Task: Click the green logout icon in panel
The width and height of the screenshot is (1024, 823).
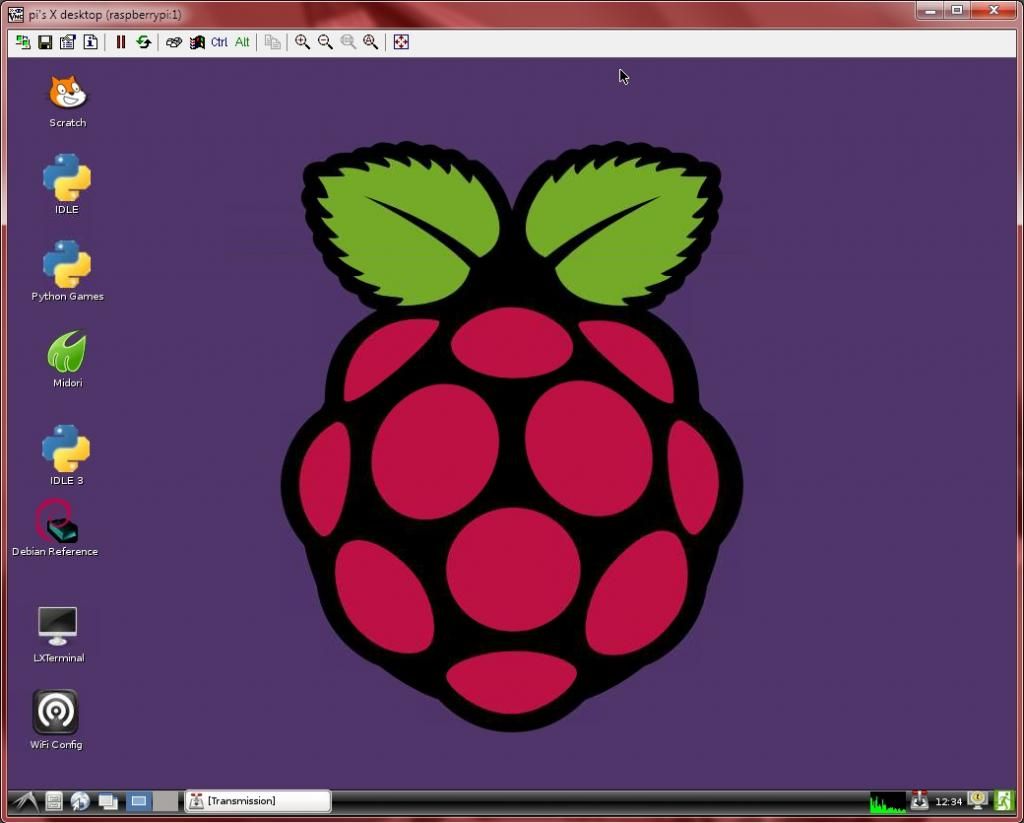Action: click(1003, 800)
